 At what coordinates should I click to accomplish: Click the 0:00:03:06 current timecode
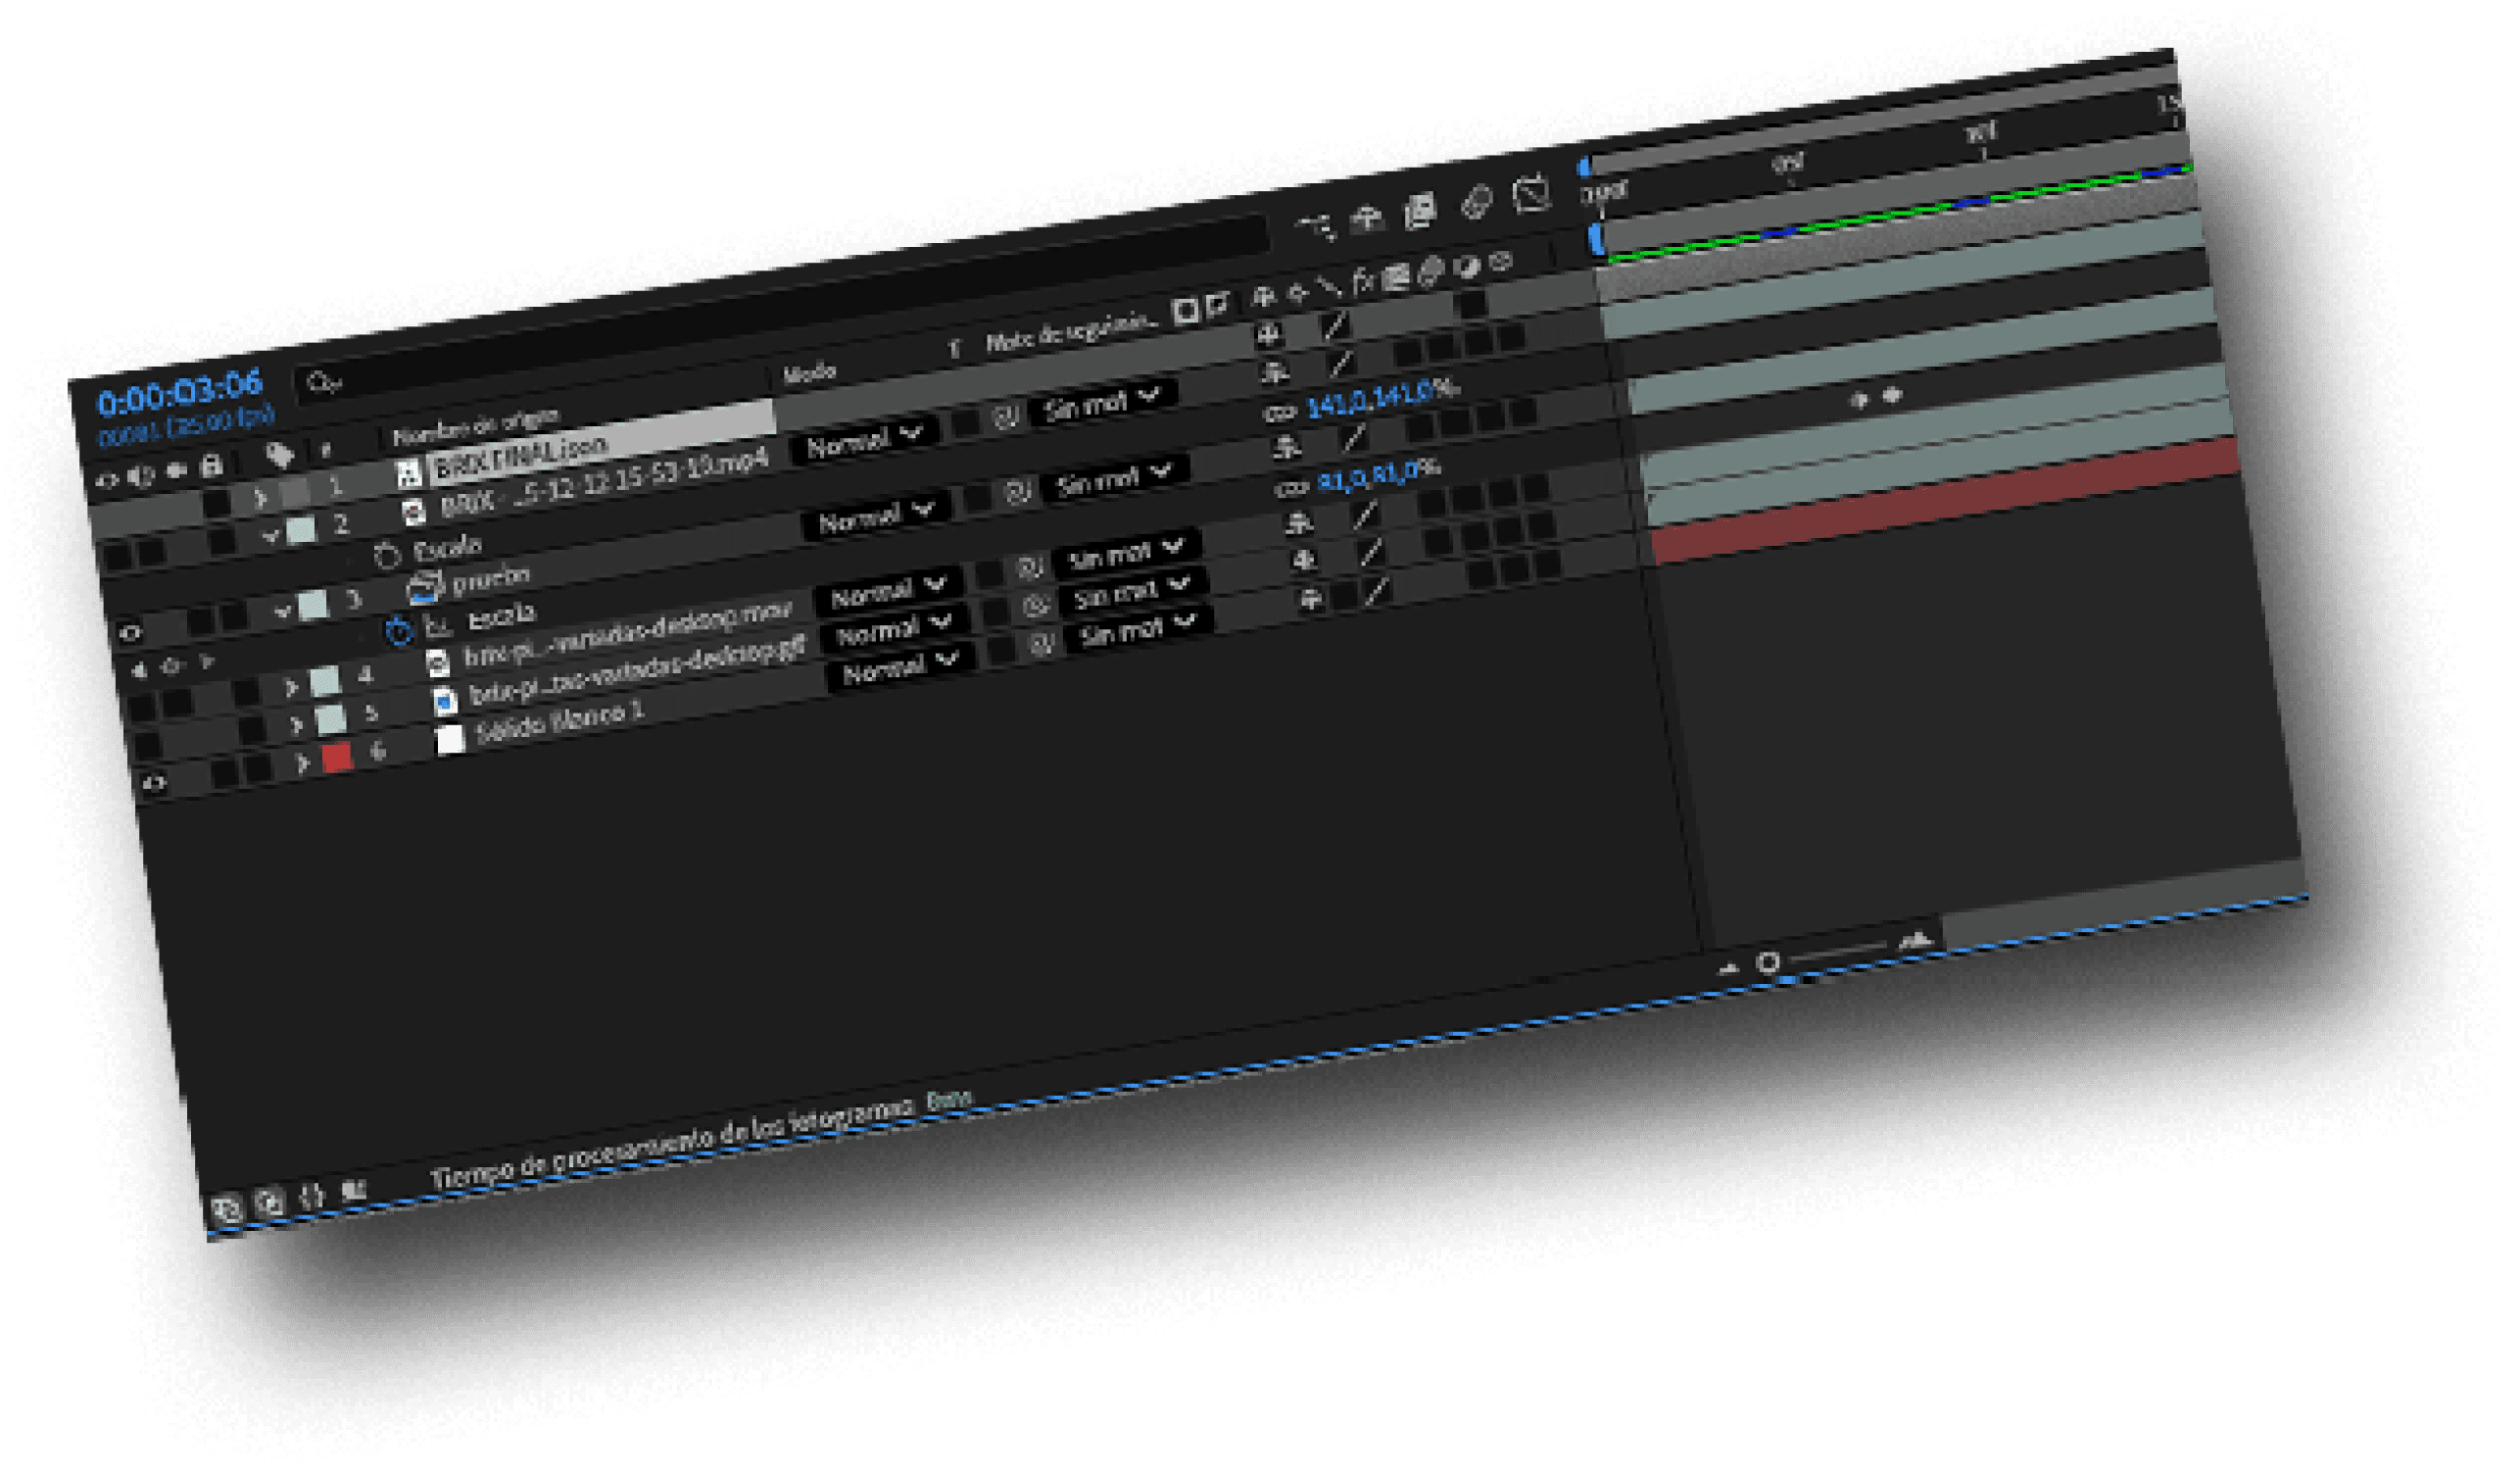pyautogui.click(x=180, y=391)
